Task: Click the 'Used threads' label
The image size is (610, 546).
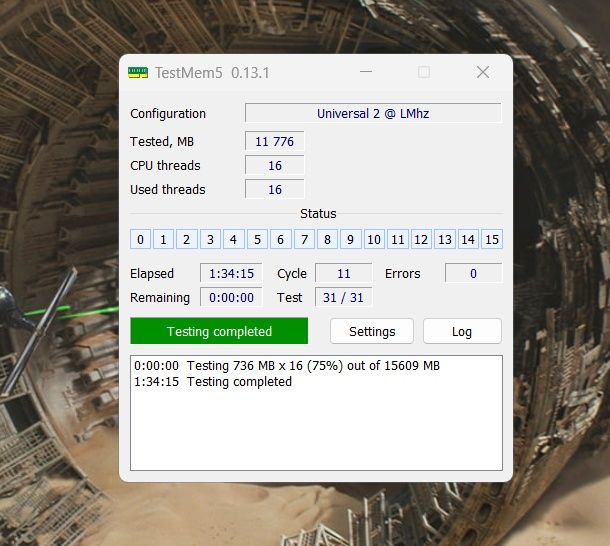Action: (168, 190)
